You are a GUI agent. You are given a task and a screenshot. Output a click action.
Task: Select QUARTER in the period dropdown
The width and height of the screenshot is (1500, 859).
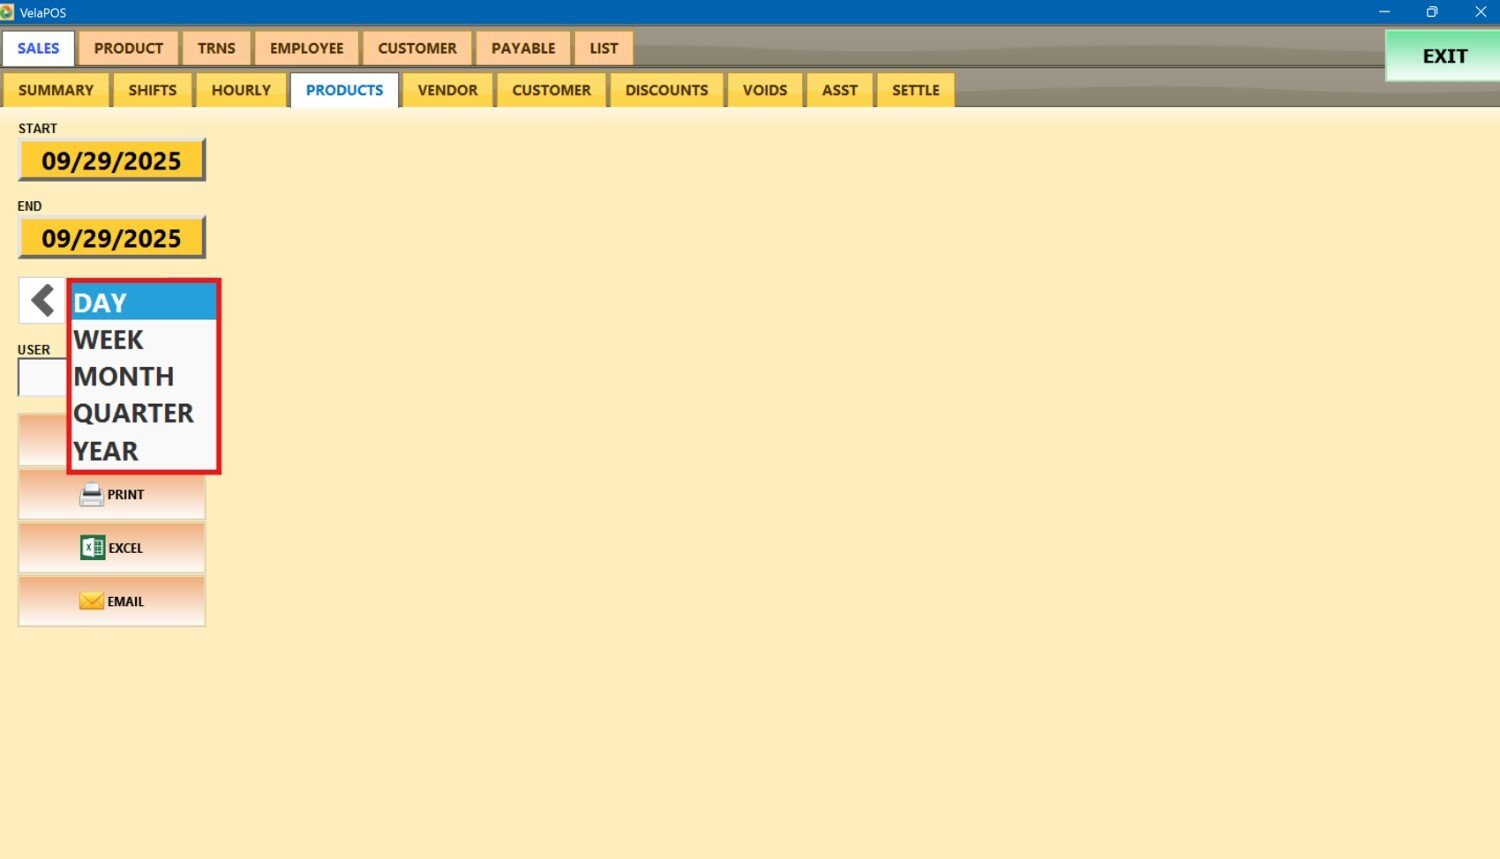143,414
